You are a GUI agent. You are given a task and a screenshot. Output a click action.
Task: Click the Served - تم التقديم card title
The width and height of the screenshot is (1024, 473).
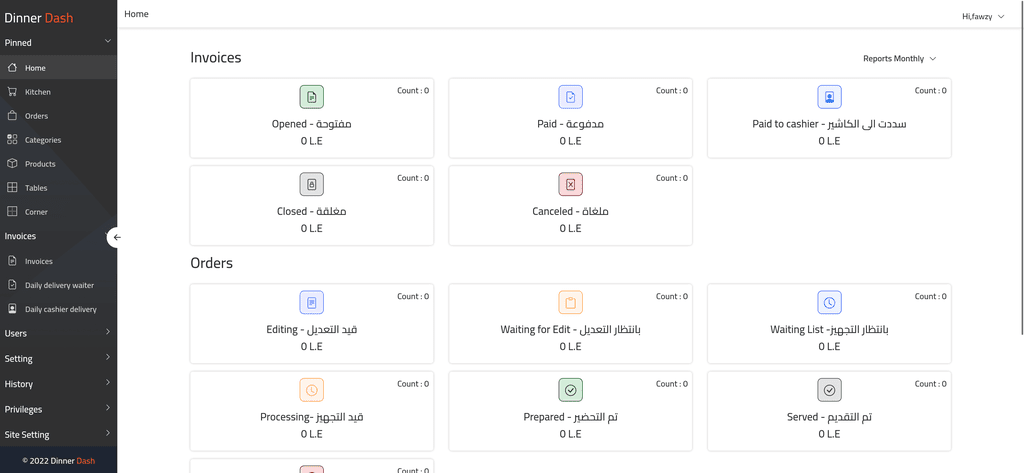click(x=829, y=417)
